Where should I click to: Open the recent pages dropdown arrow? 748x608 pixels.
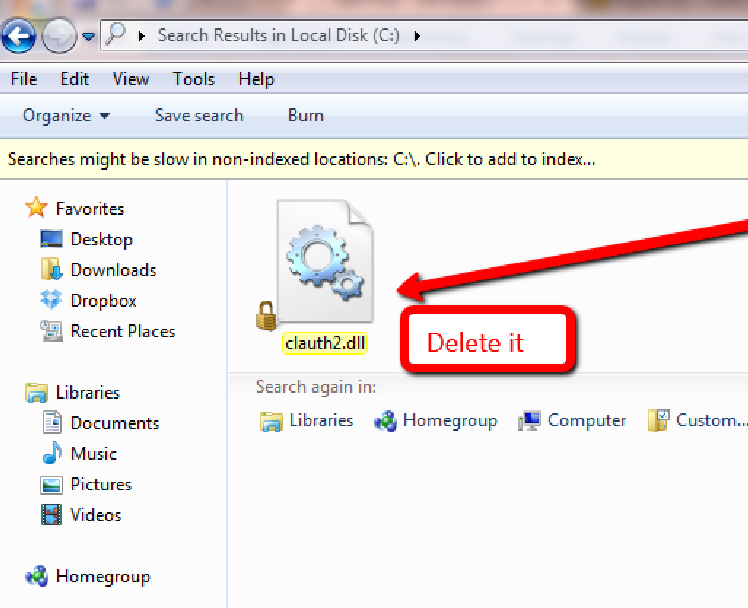point(88,37)
